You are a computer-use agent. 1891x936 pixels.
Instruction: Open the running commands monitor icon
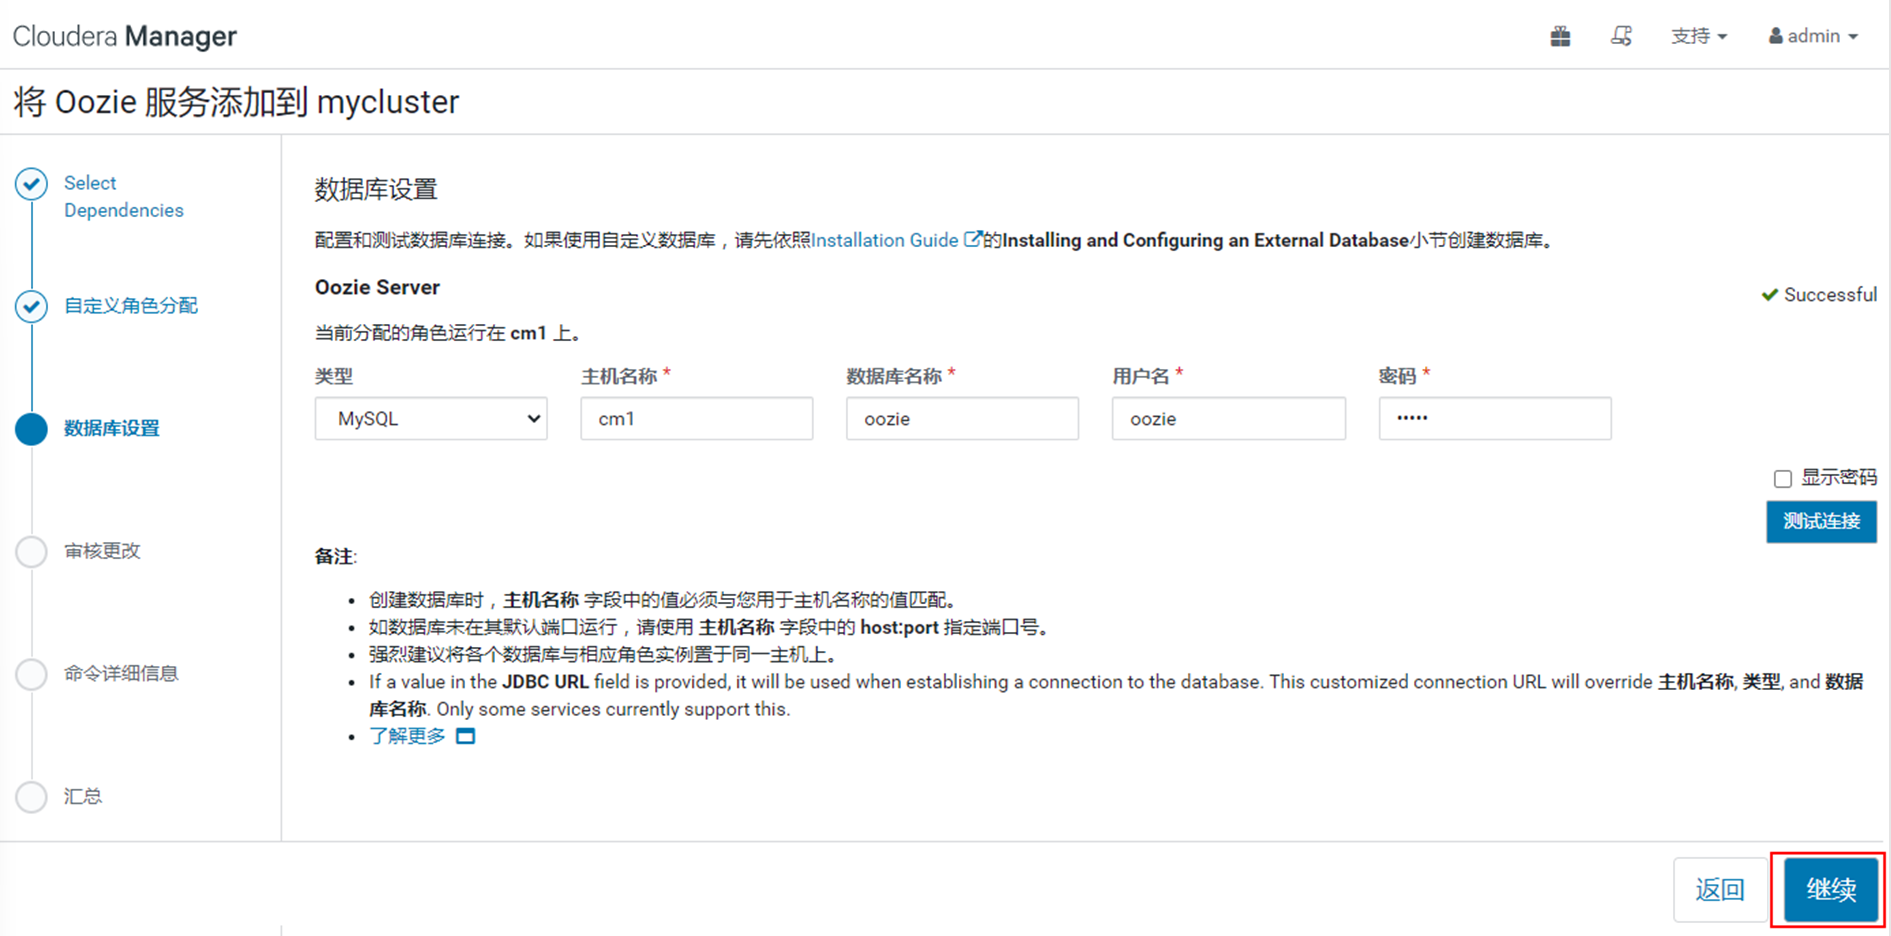(x=1621, y=37)
